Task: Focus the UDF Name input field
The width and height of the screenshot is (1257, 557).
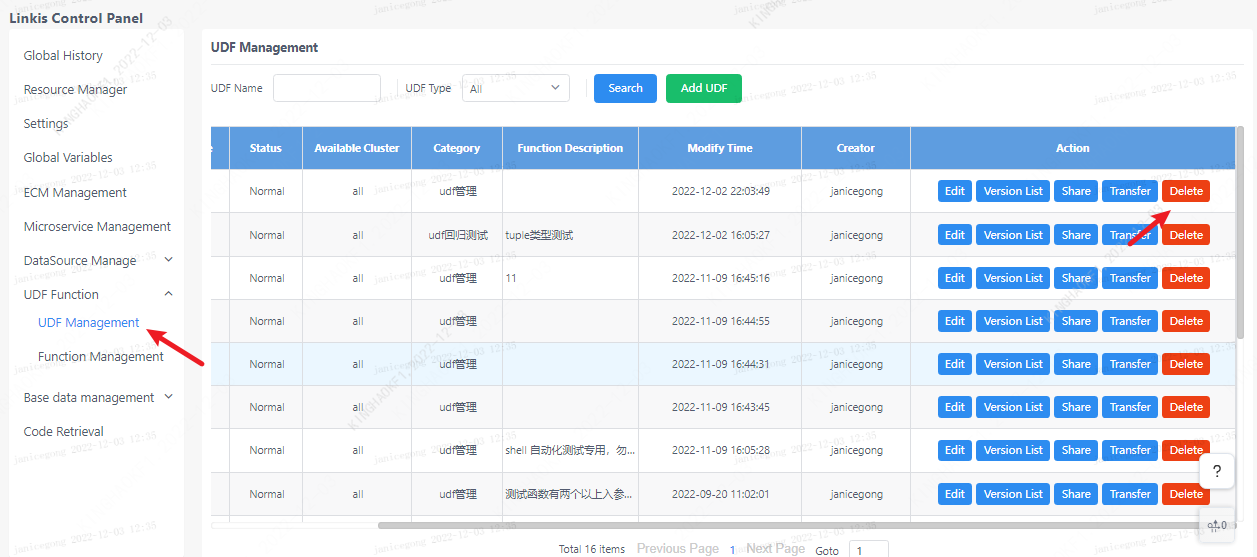Action: pos(326,88)
